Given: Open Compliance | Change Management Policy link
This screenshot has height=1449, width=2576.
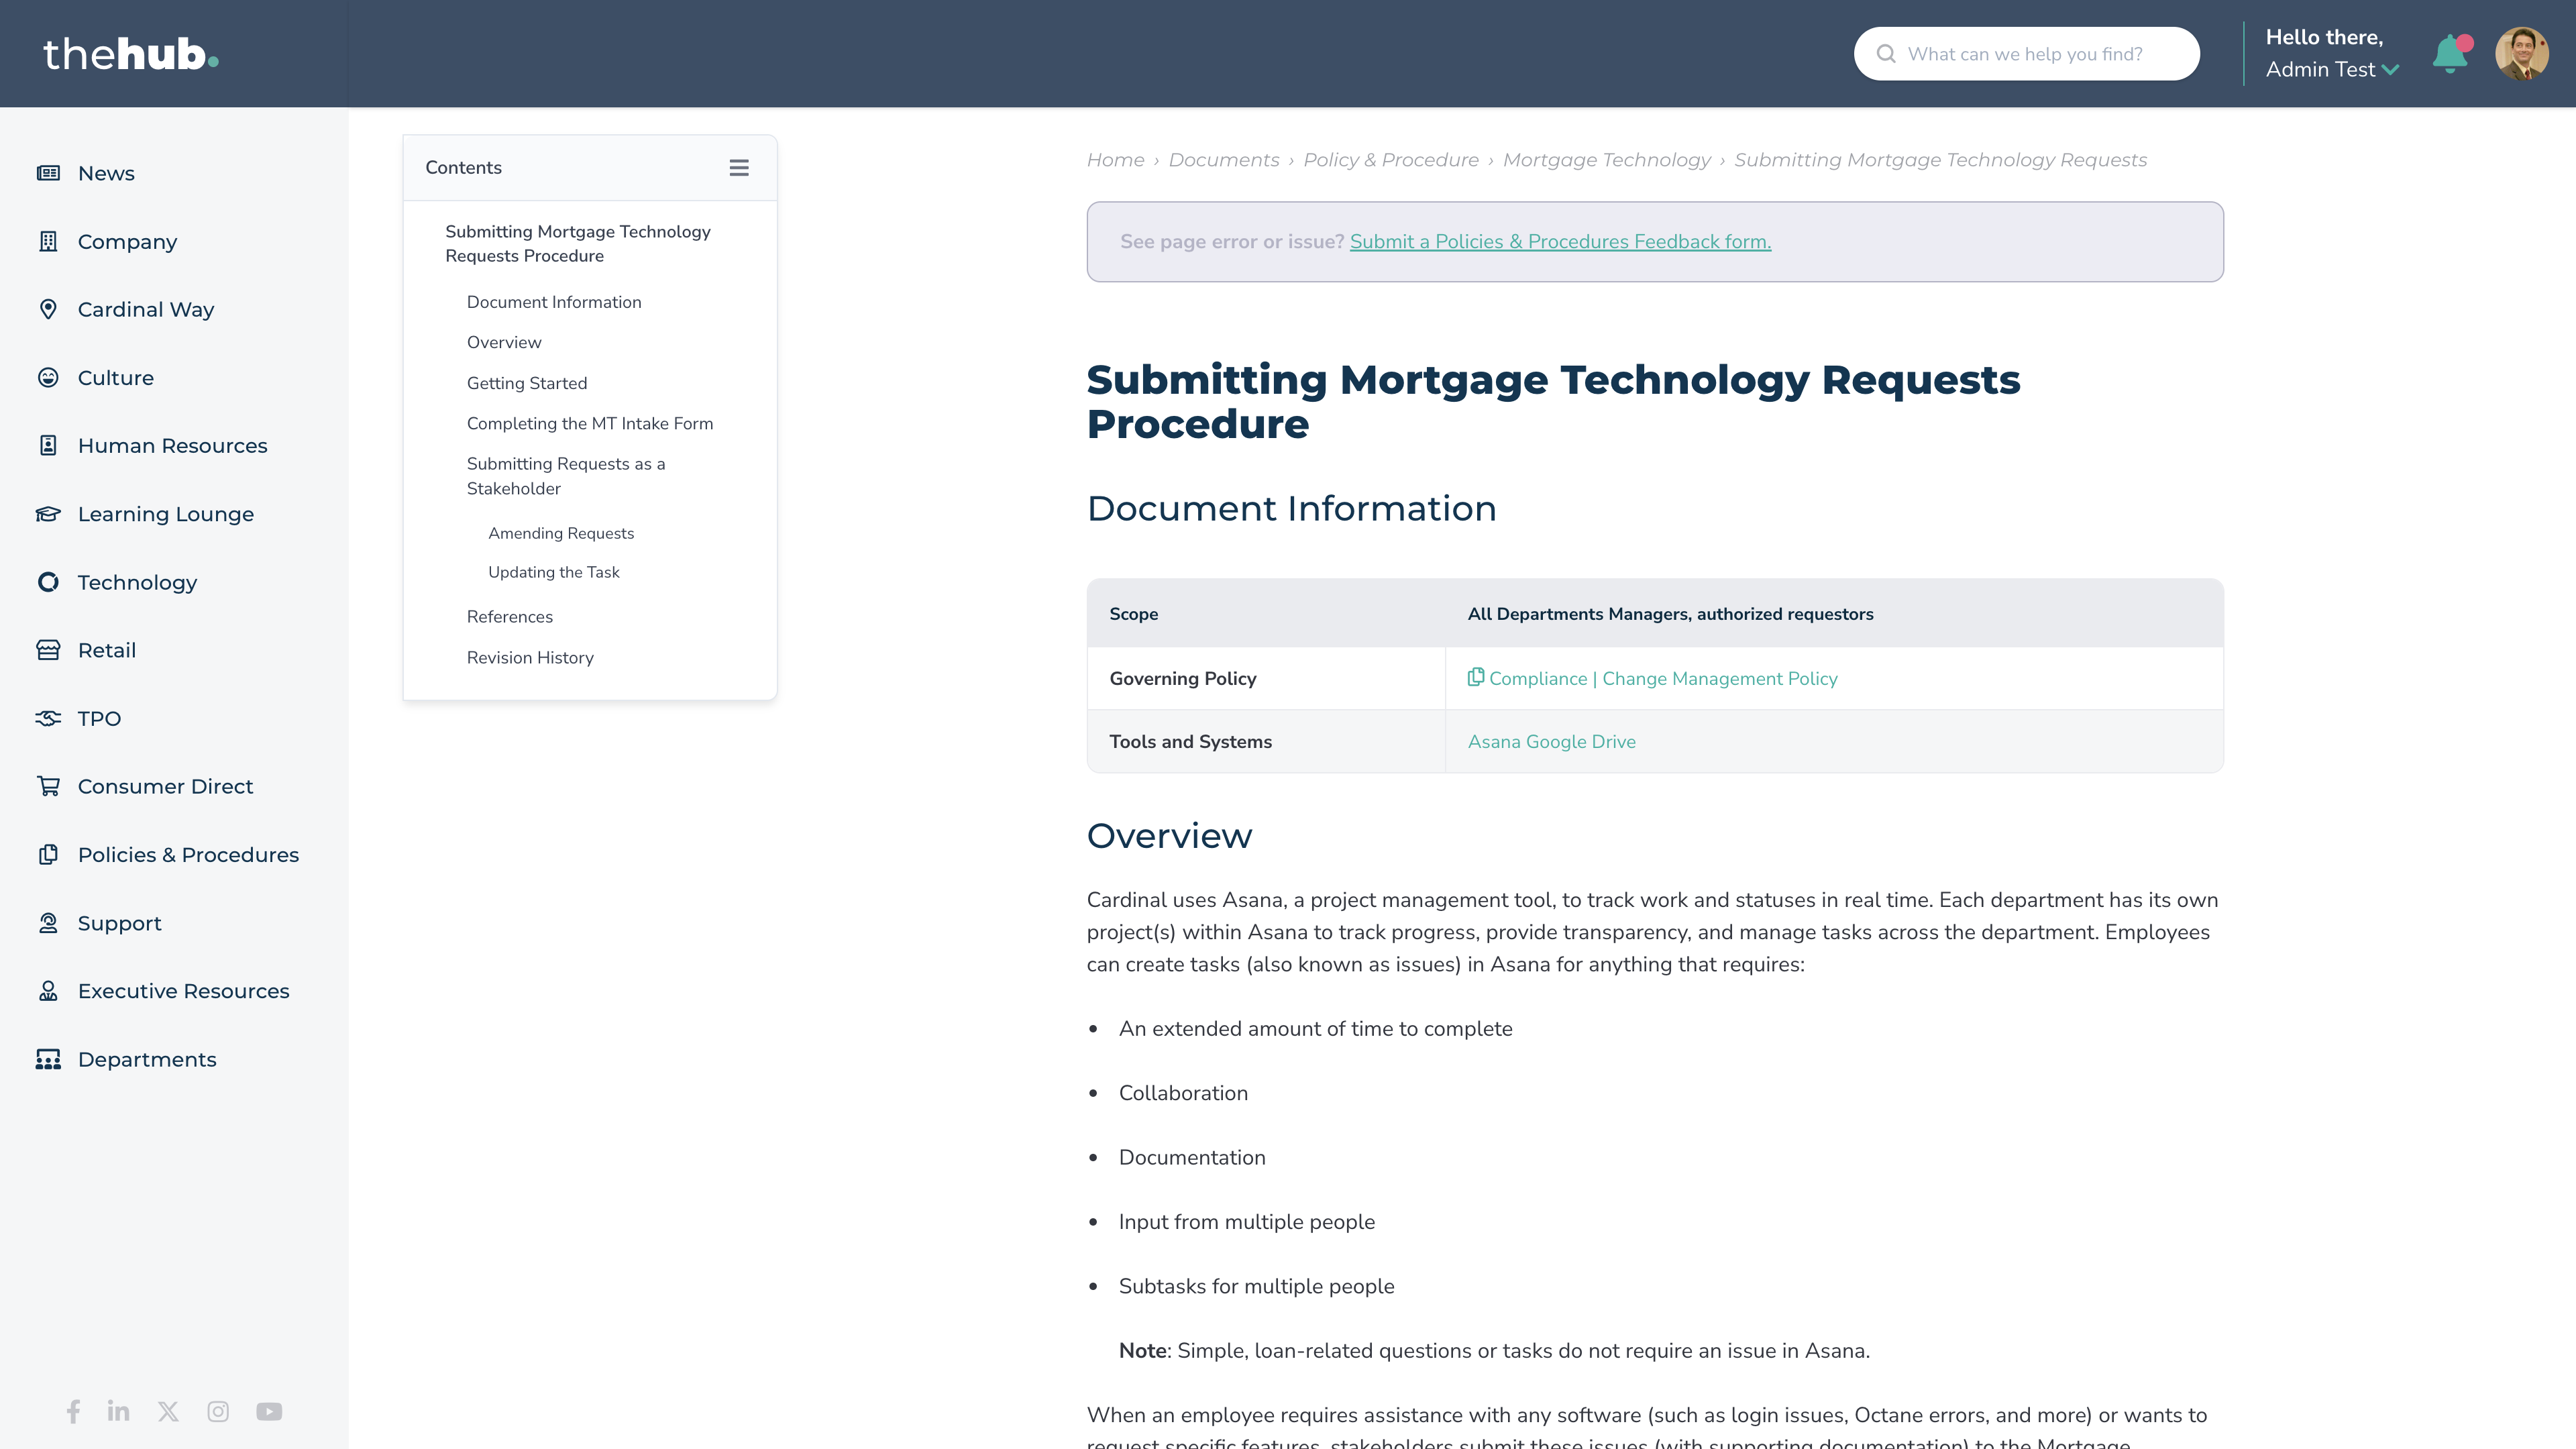Looking at the screenshot, I should click(1662, 679).
